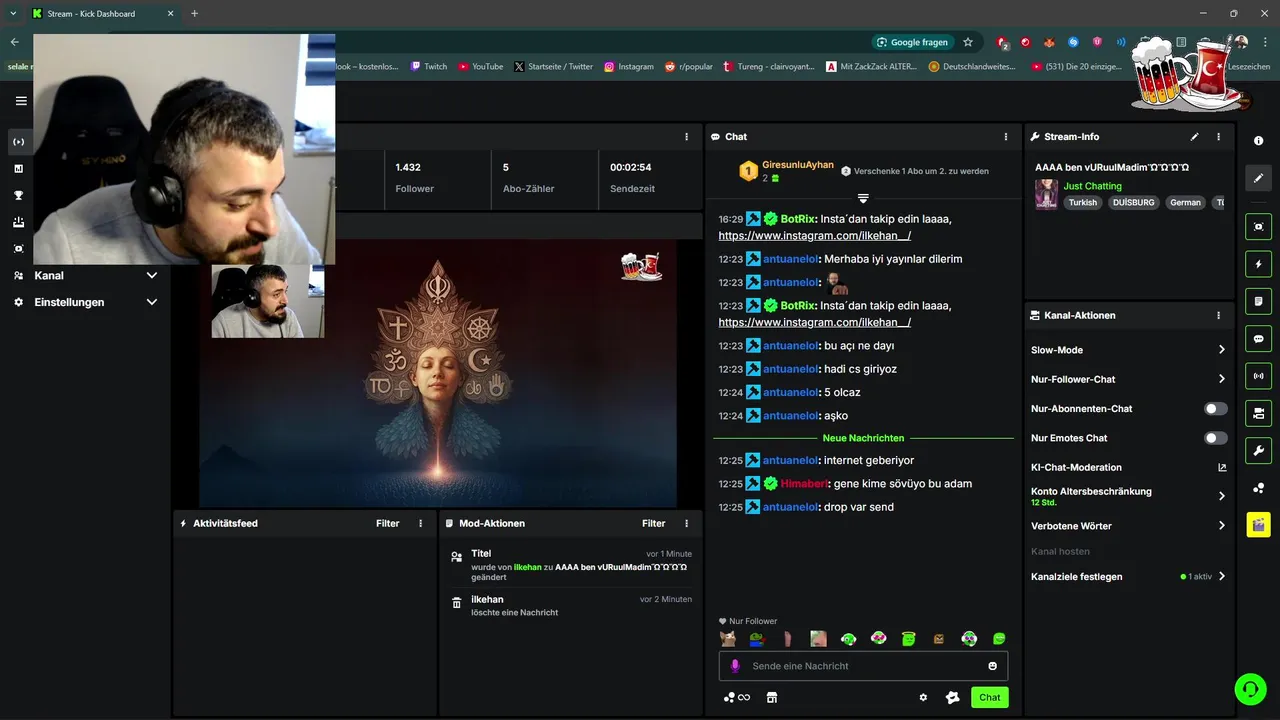The width and height of the screenshot is (1280, 720).
Task: Click the MetaMask fox extension icon
Action: coord(1049,42)
